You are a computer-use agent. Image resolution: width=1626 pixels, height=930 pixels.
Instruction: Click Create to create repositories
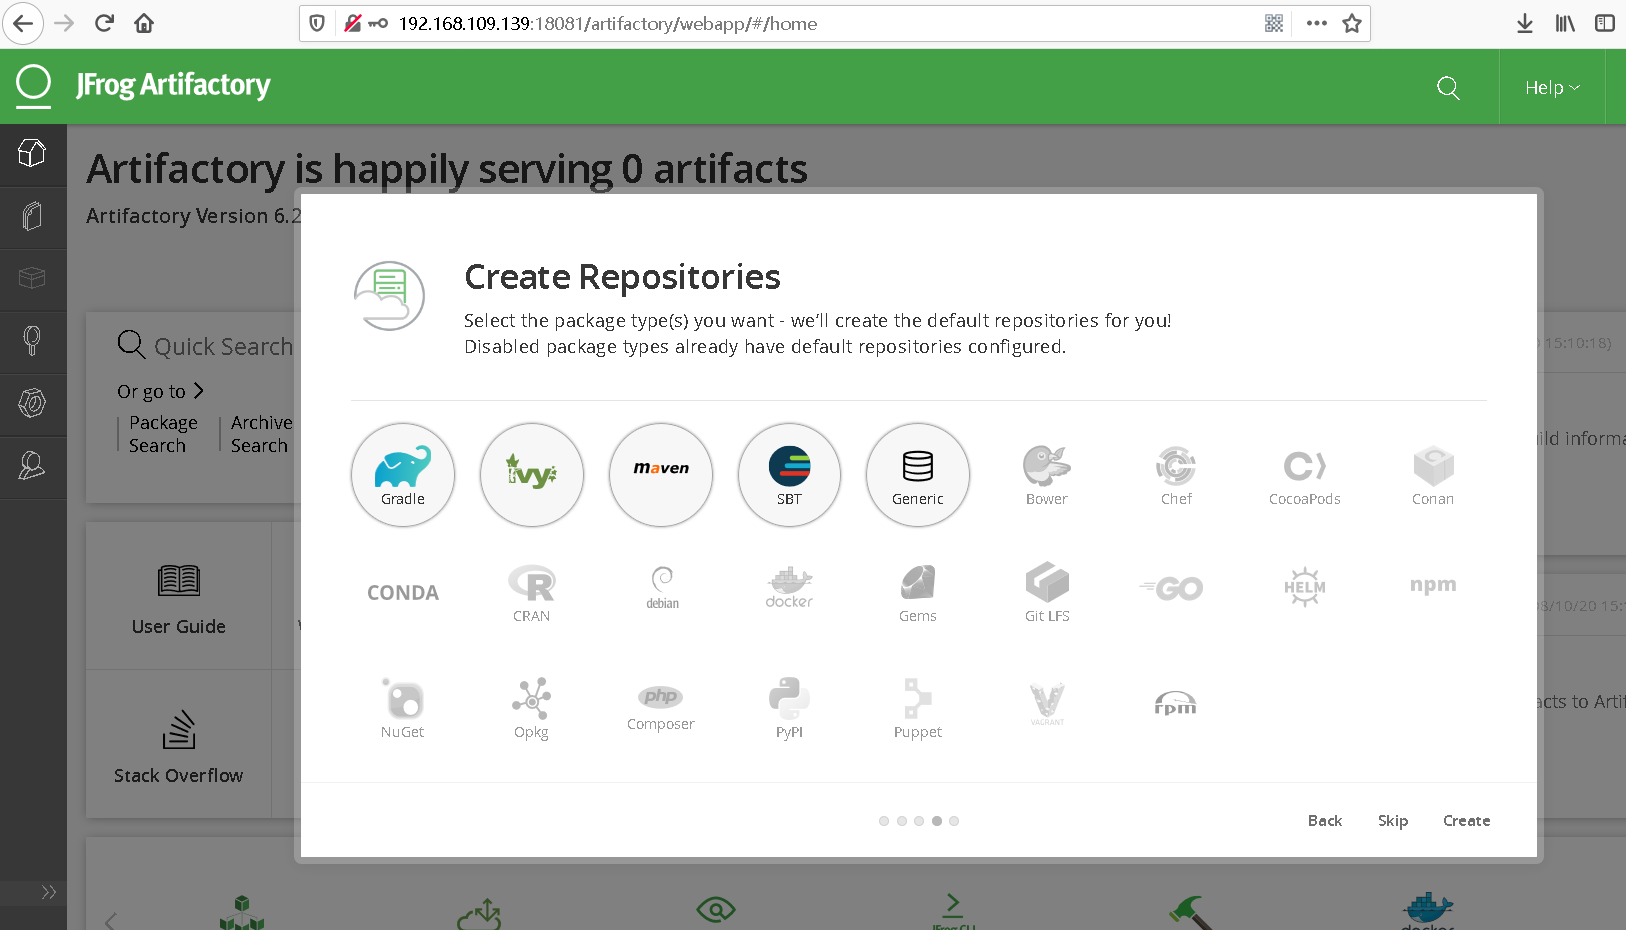(x=1467, y=820)
